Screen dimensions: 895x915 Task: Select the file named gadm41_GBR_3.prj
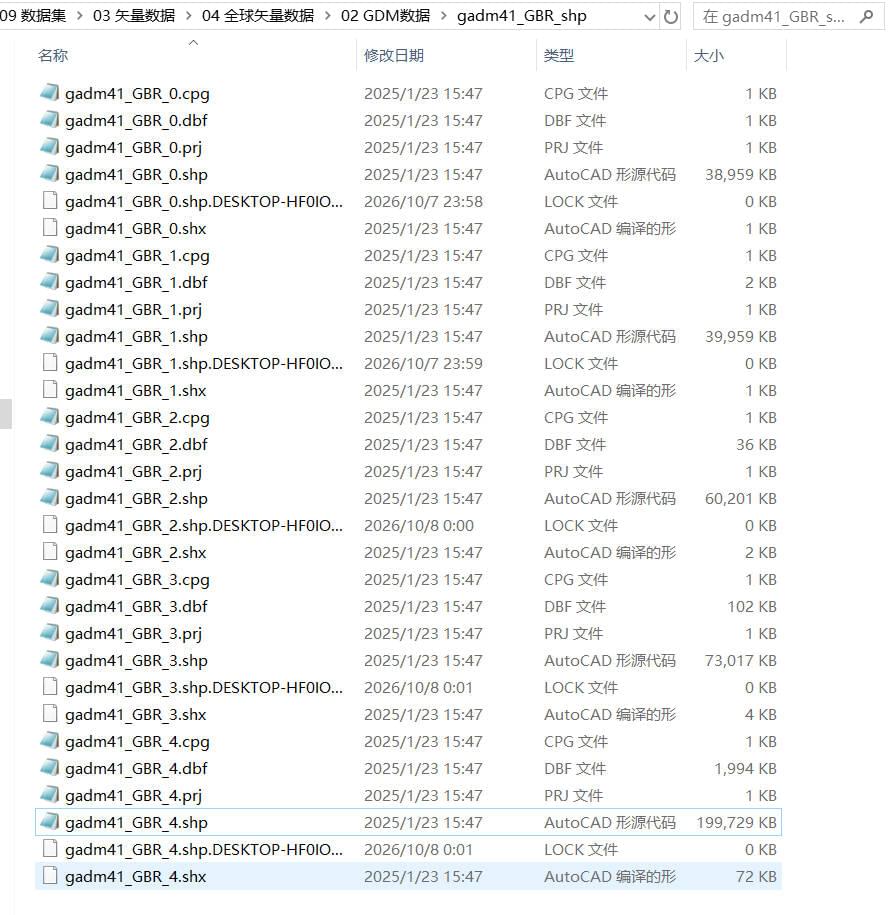(134, 634)
